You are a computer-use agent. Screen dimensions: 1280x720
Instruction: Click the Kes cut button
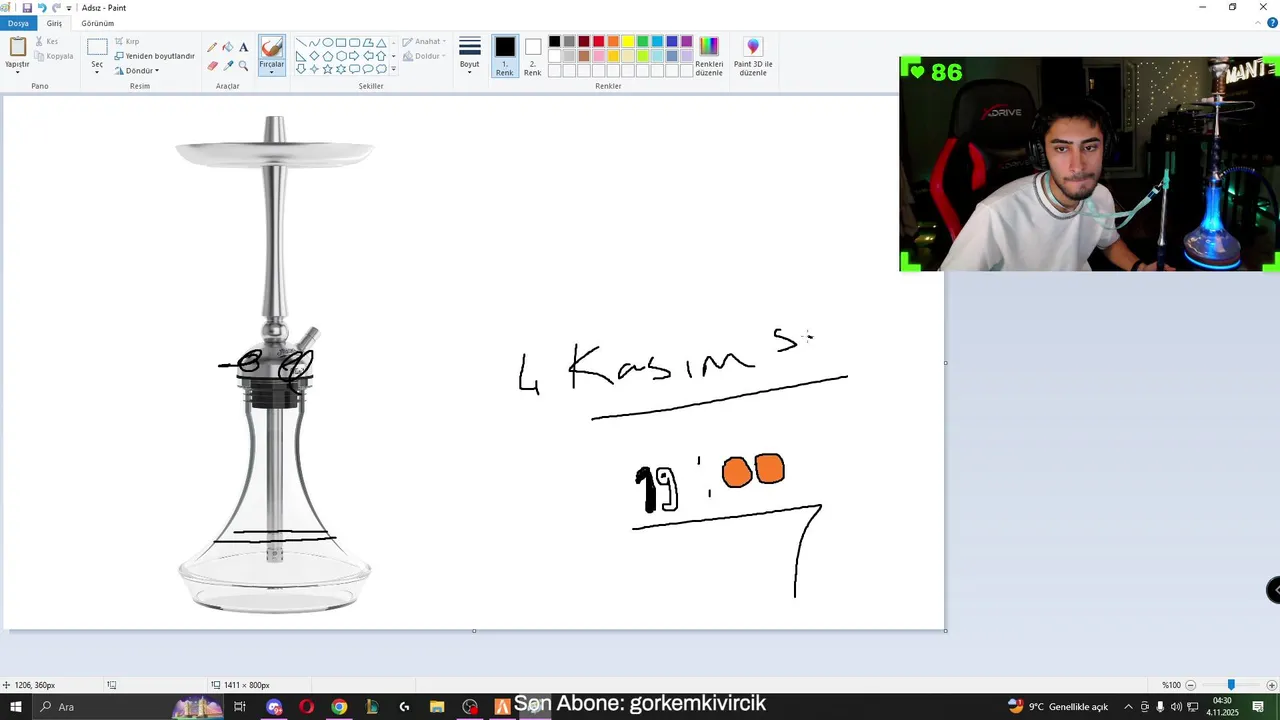[47, 42]
